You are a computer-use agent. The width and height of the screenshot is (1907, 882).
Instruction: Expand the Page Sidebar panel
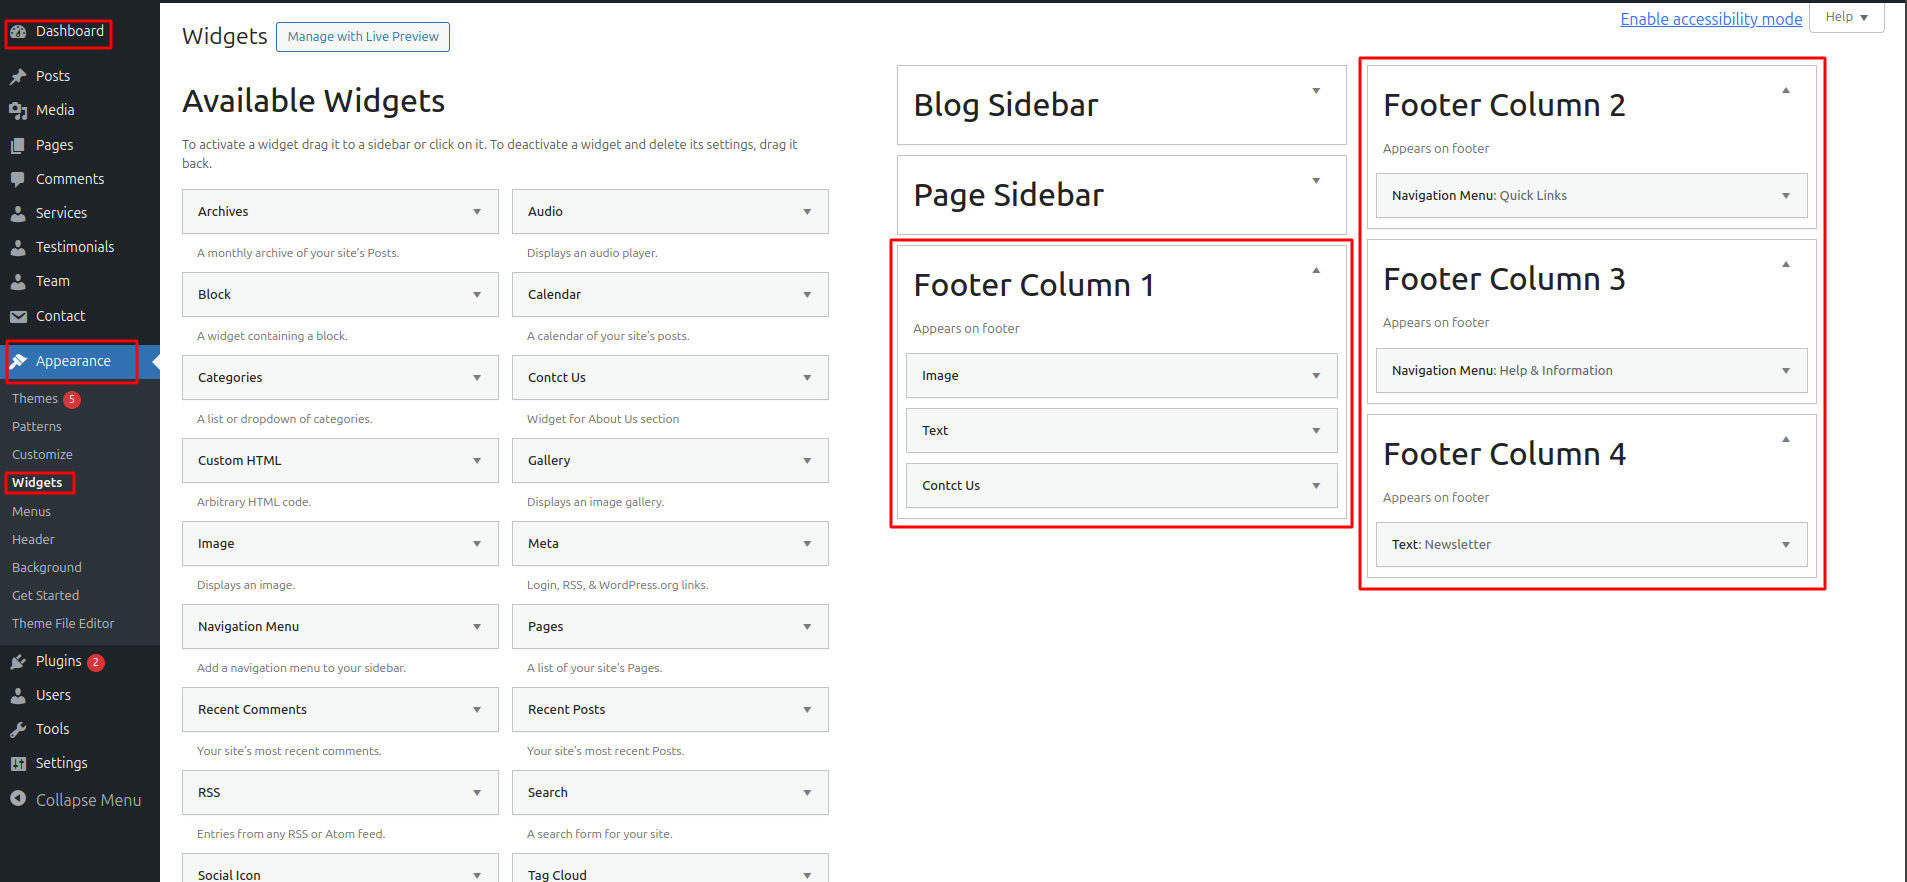click(x=1316, y=181)
